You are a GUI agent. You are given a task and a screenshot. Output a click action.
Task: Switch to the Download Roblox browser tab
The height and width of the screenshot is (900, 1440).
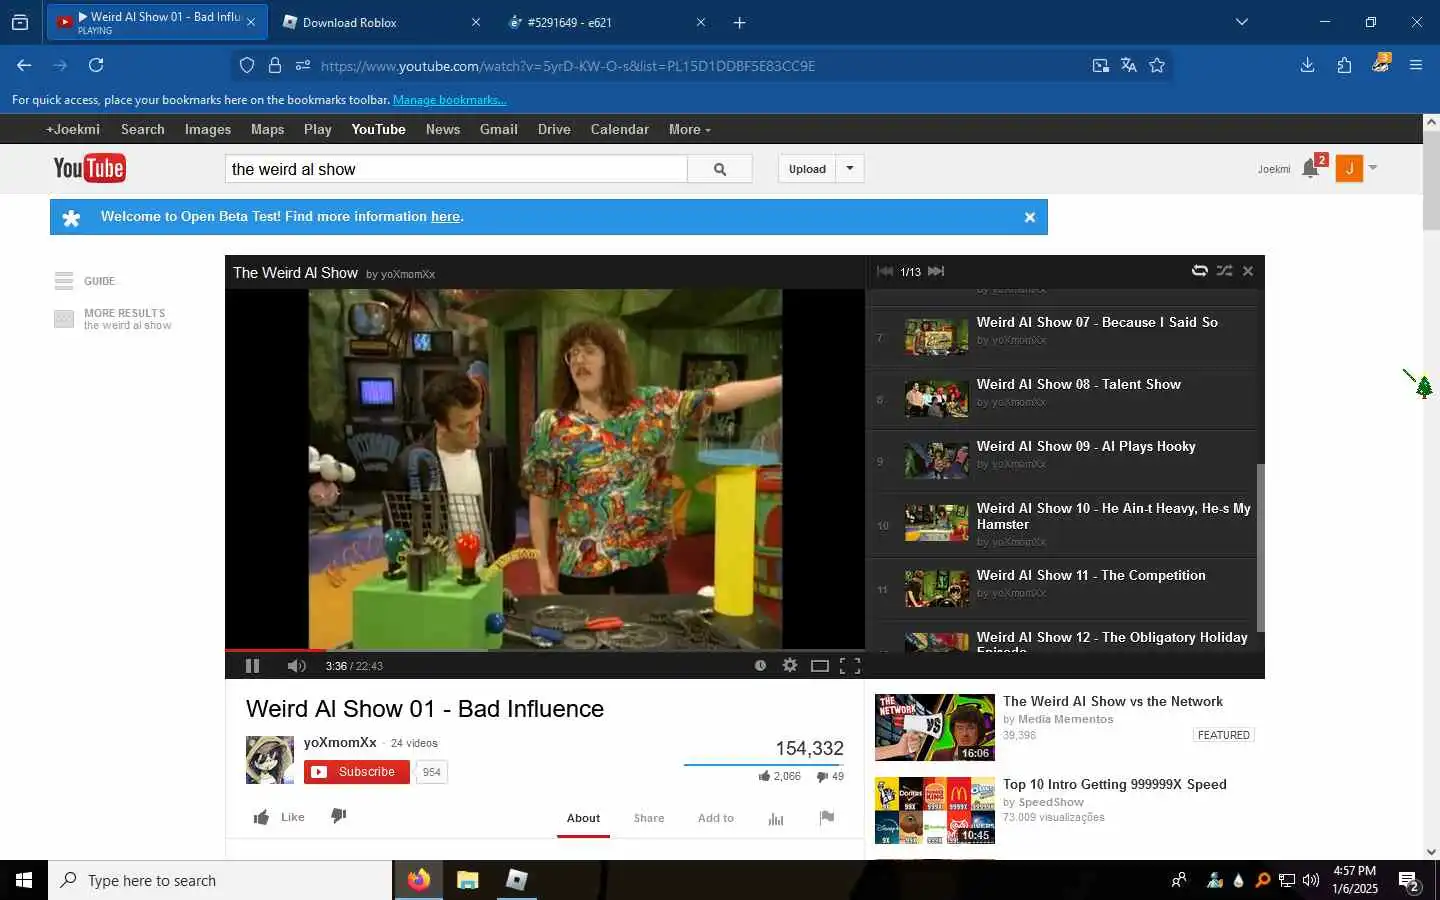point(381,22)
